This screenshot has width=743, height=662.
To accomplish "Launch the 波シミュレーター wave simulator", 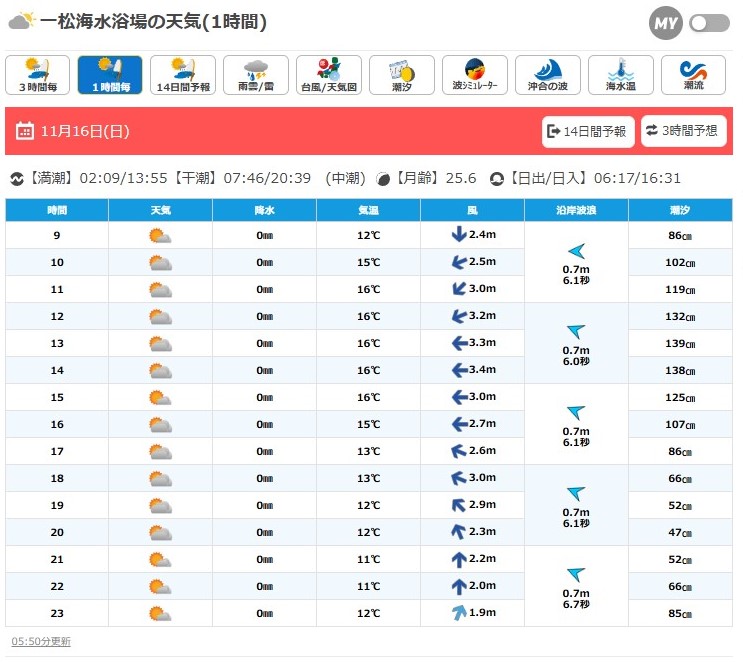I will tap(475, 75).
